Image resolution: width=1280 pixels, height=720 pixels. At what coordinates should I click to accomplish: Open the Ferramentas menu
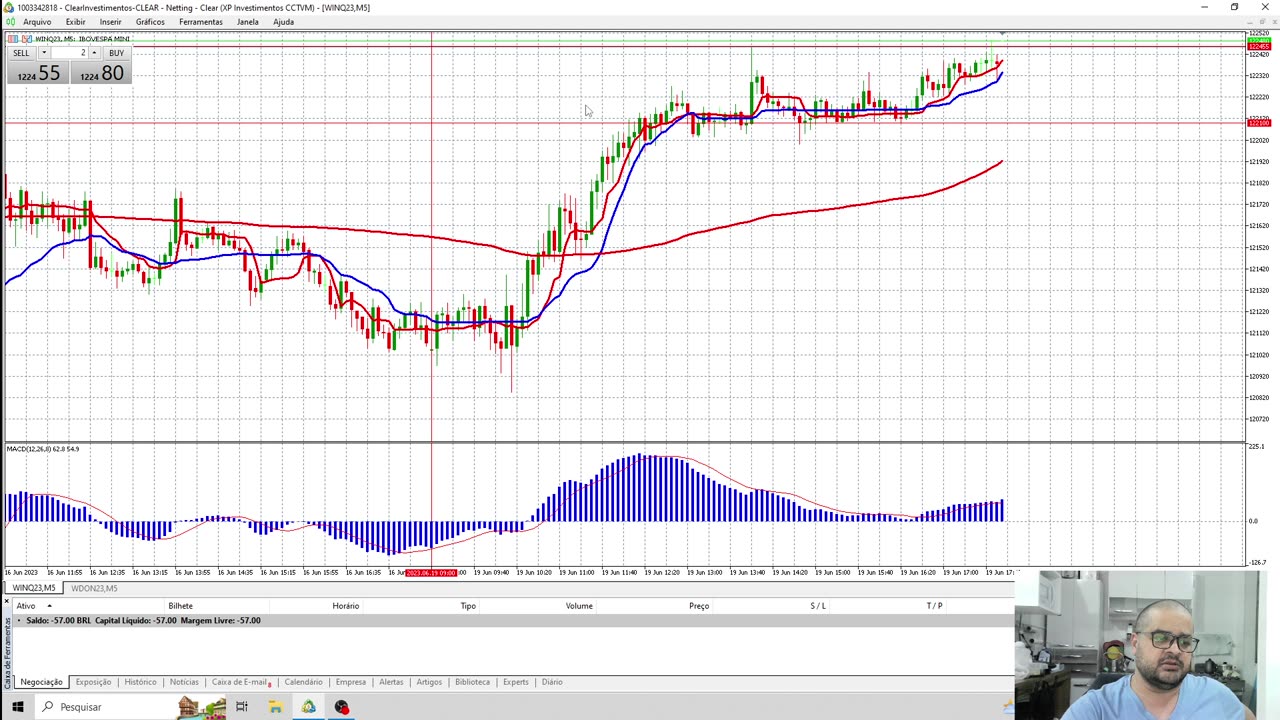click(200, 22)
